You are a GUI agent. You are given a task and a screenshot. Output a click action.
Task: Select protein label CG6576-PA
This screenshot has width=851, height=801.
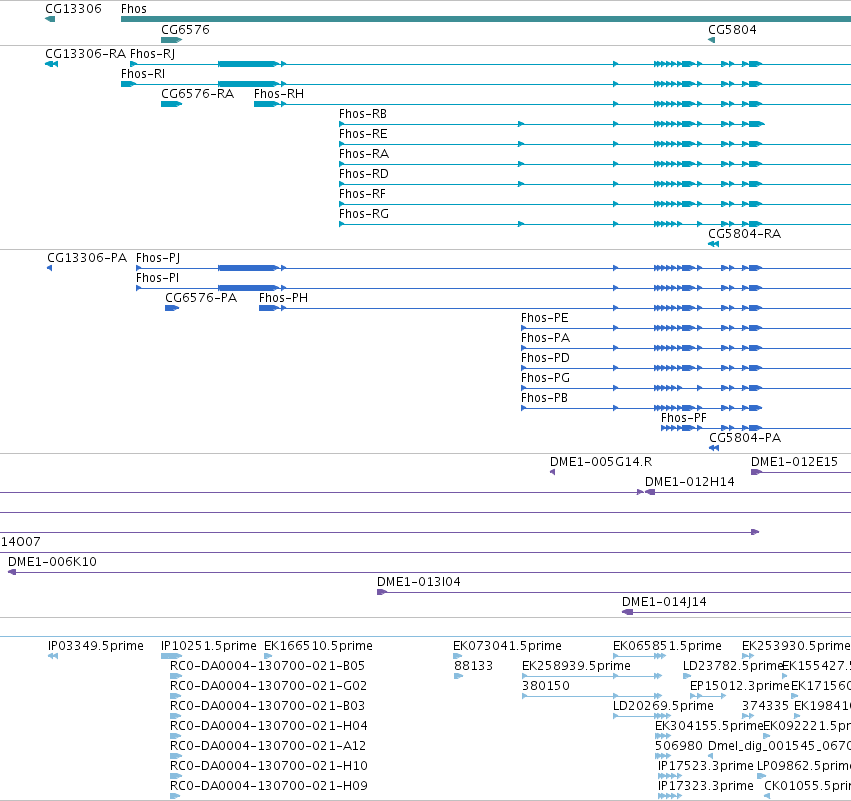point(201,297)
